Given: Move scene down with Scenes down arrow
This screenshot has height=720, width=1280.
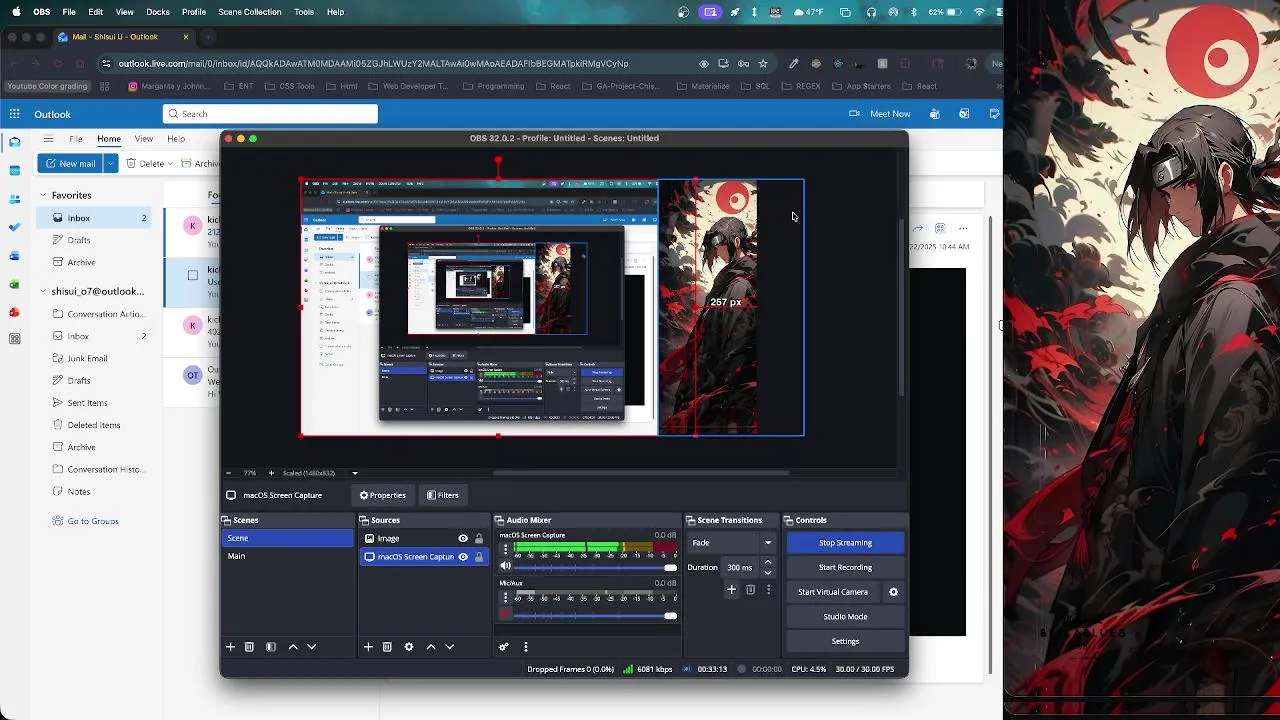Looking at the screenshot, I should tap(311, 647).
